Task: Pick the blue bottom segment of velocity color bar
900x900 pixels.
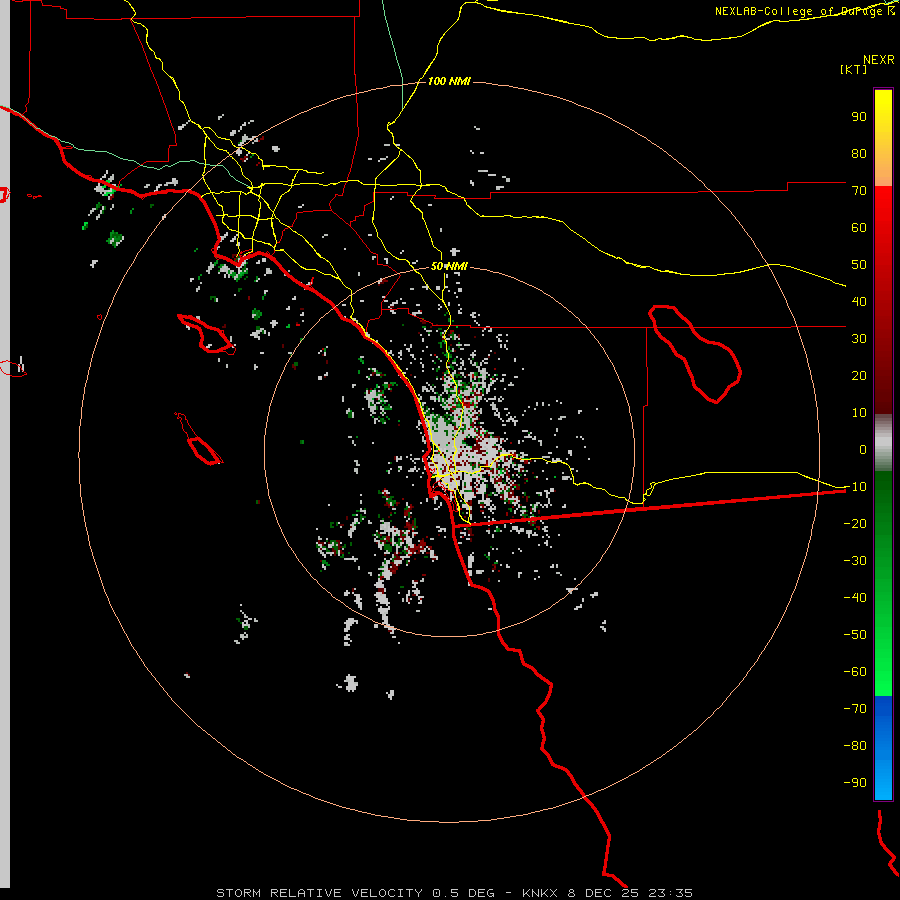Action: click(x=883, y=748)
